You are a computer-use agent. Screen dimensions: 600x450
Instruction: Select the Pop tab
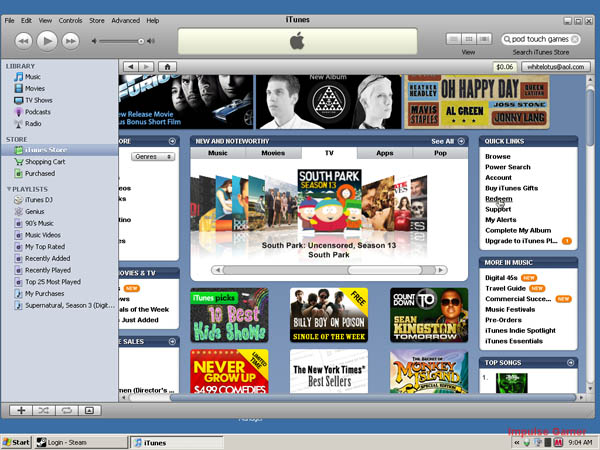(x=440, y=153)
